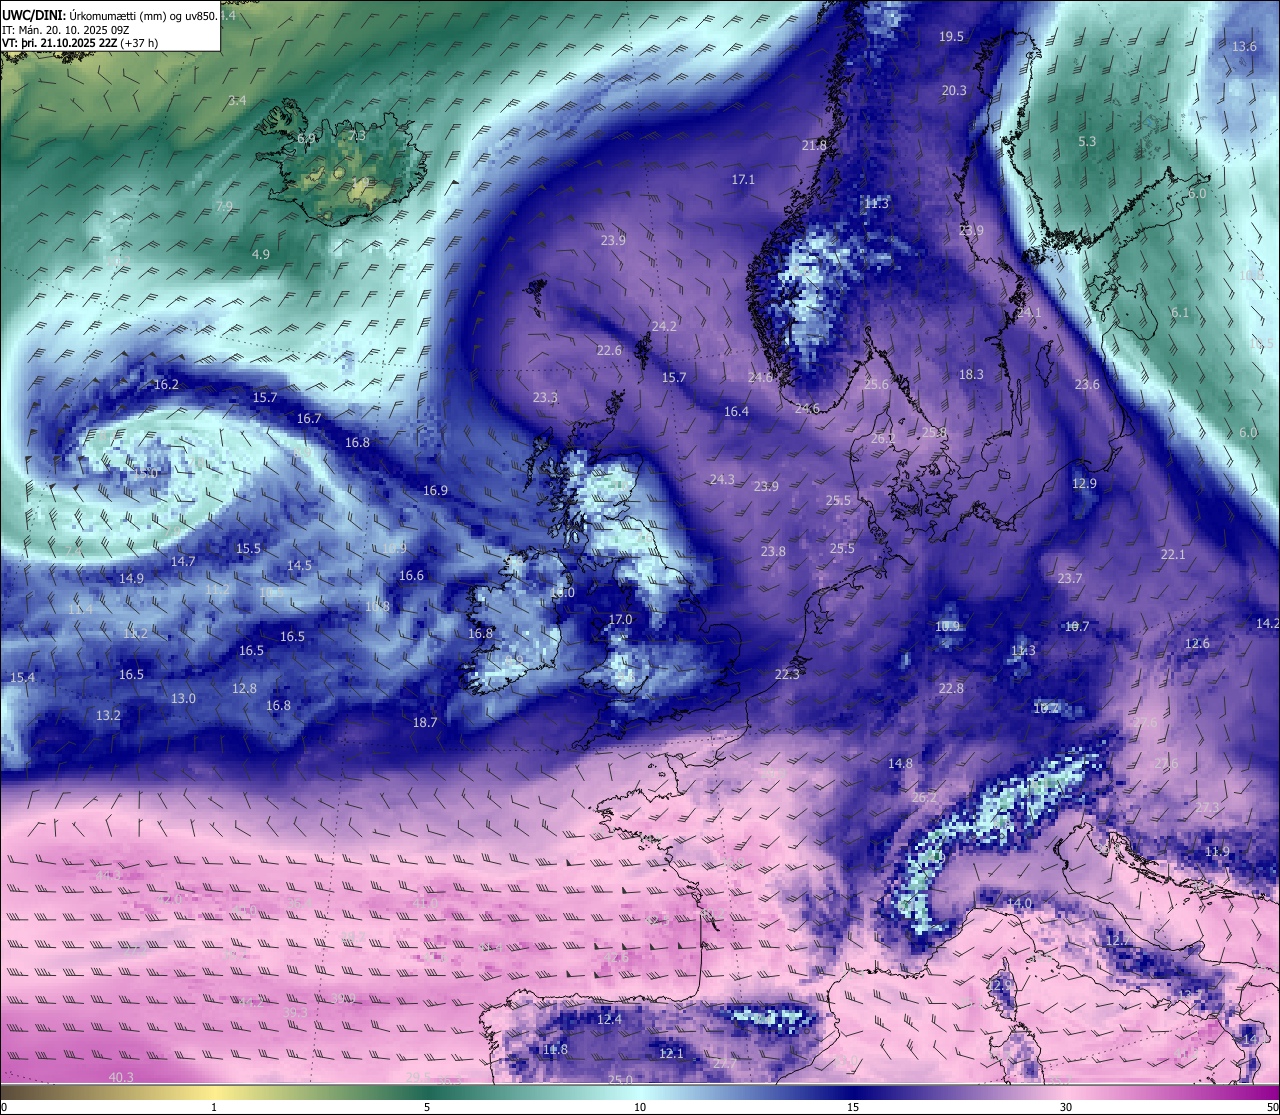Click the 12.9 value in the Baltic Sea

pos(1084,483)
